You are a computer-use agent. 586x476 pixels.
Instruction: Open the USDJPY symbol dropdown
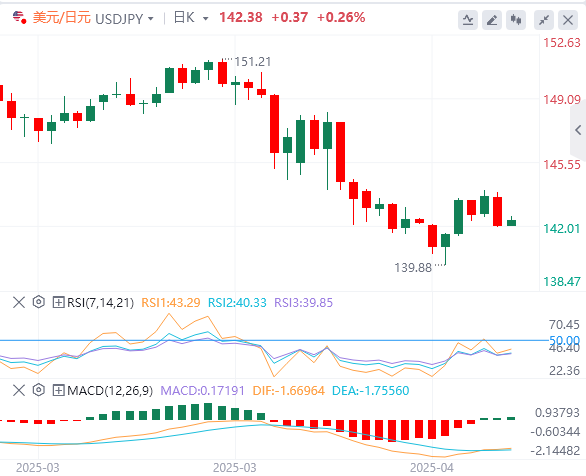[x=124, y=18]
